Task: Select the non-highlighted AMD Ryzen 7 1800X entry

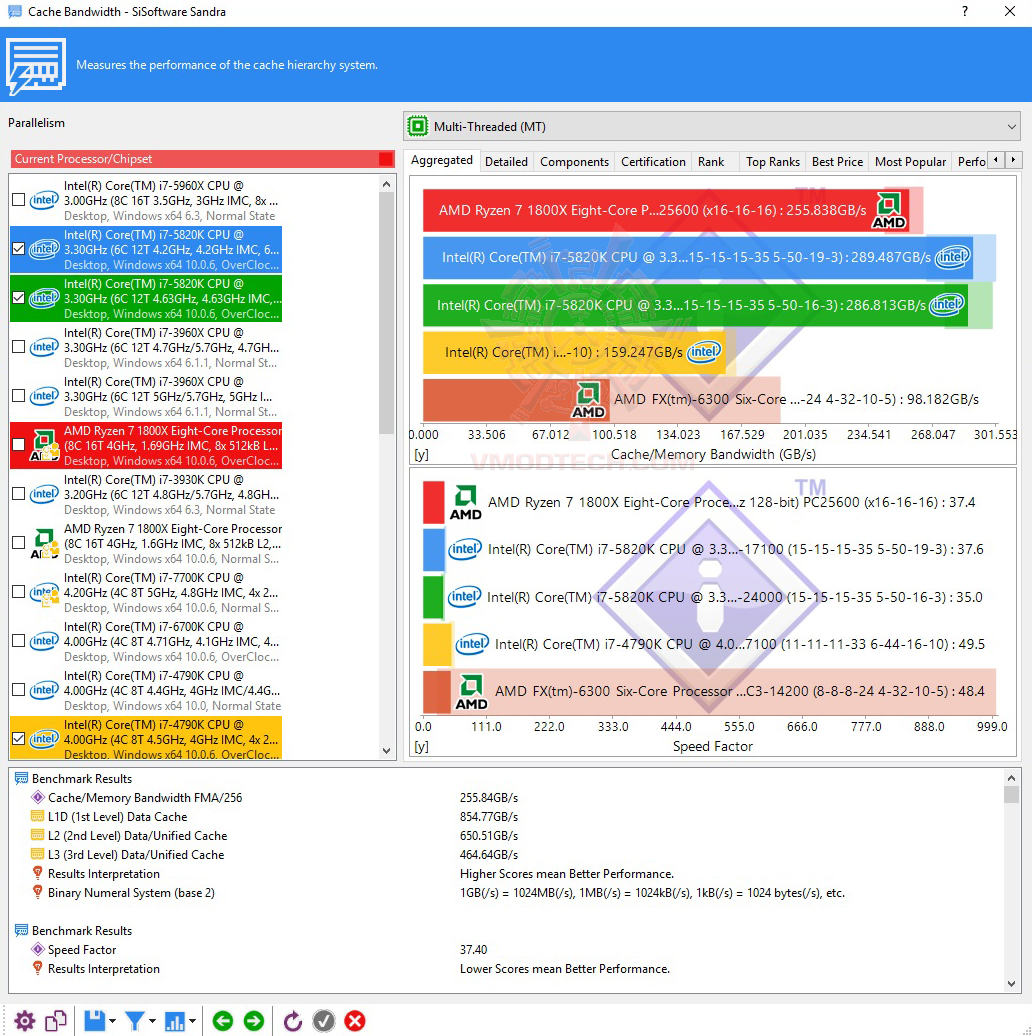Action: click(x=146, y=543)
